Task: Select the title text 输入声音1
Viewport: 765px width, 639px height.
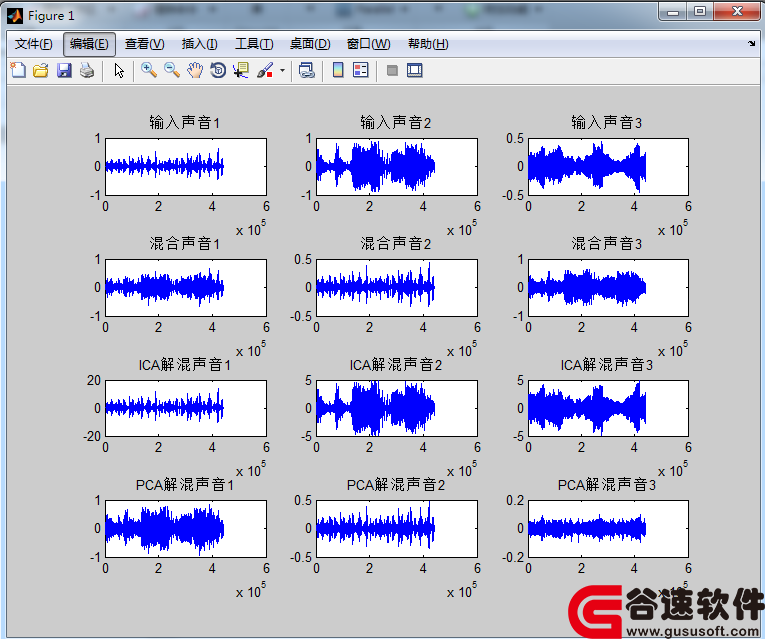Action: 185,122
